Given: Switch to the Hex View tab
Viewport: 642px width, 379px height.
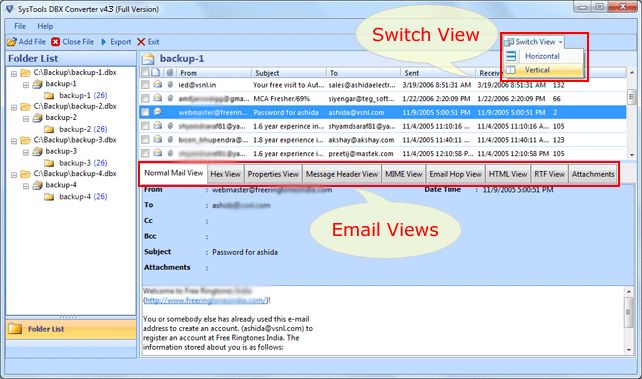Looking at the screenshot, I should coord(225,174).
